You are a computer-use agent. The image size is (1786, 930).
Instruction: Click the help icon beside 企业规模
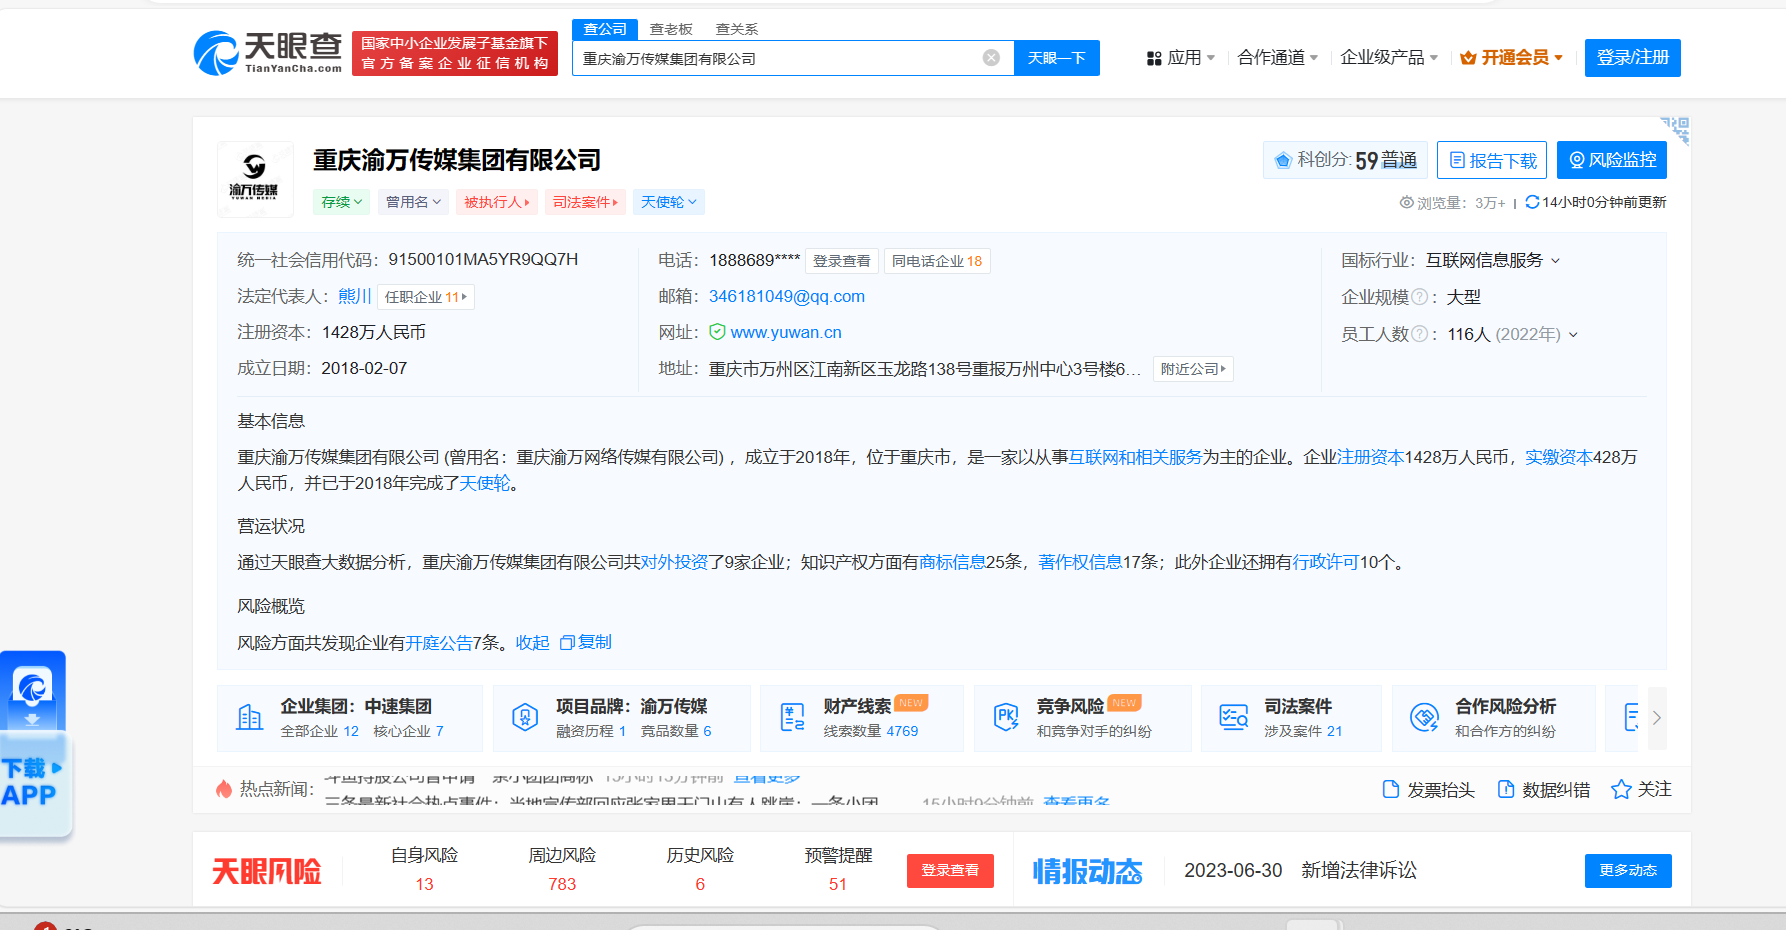[1419, 297]
